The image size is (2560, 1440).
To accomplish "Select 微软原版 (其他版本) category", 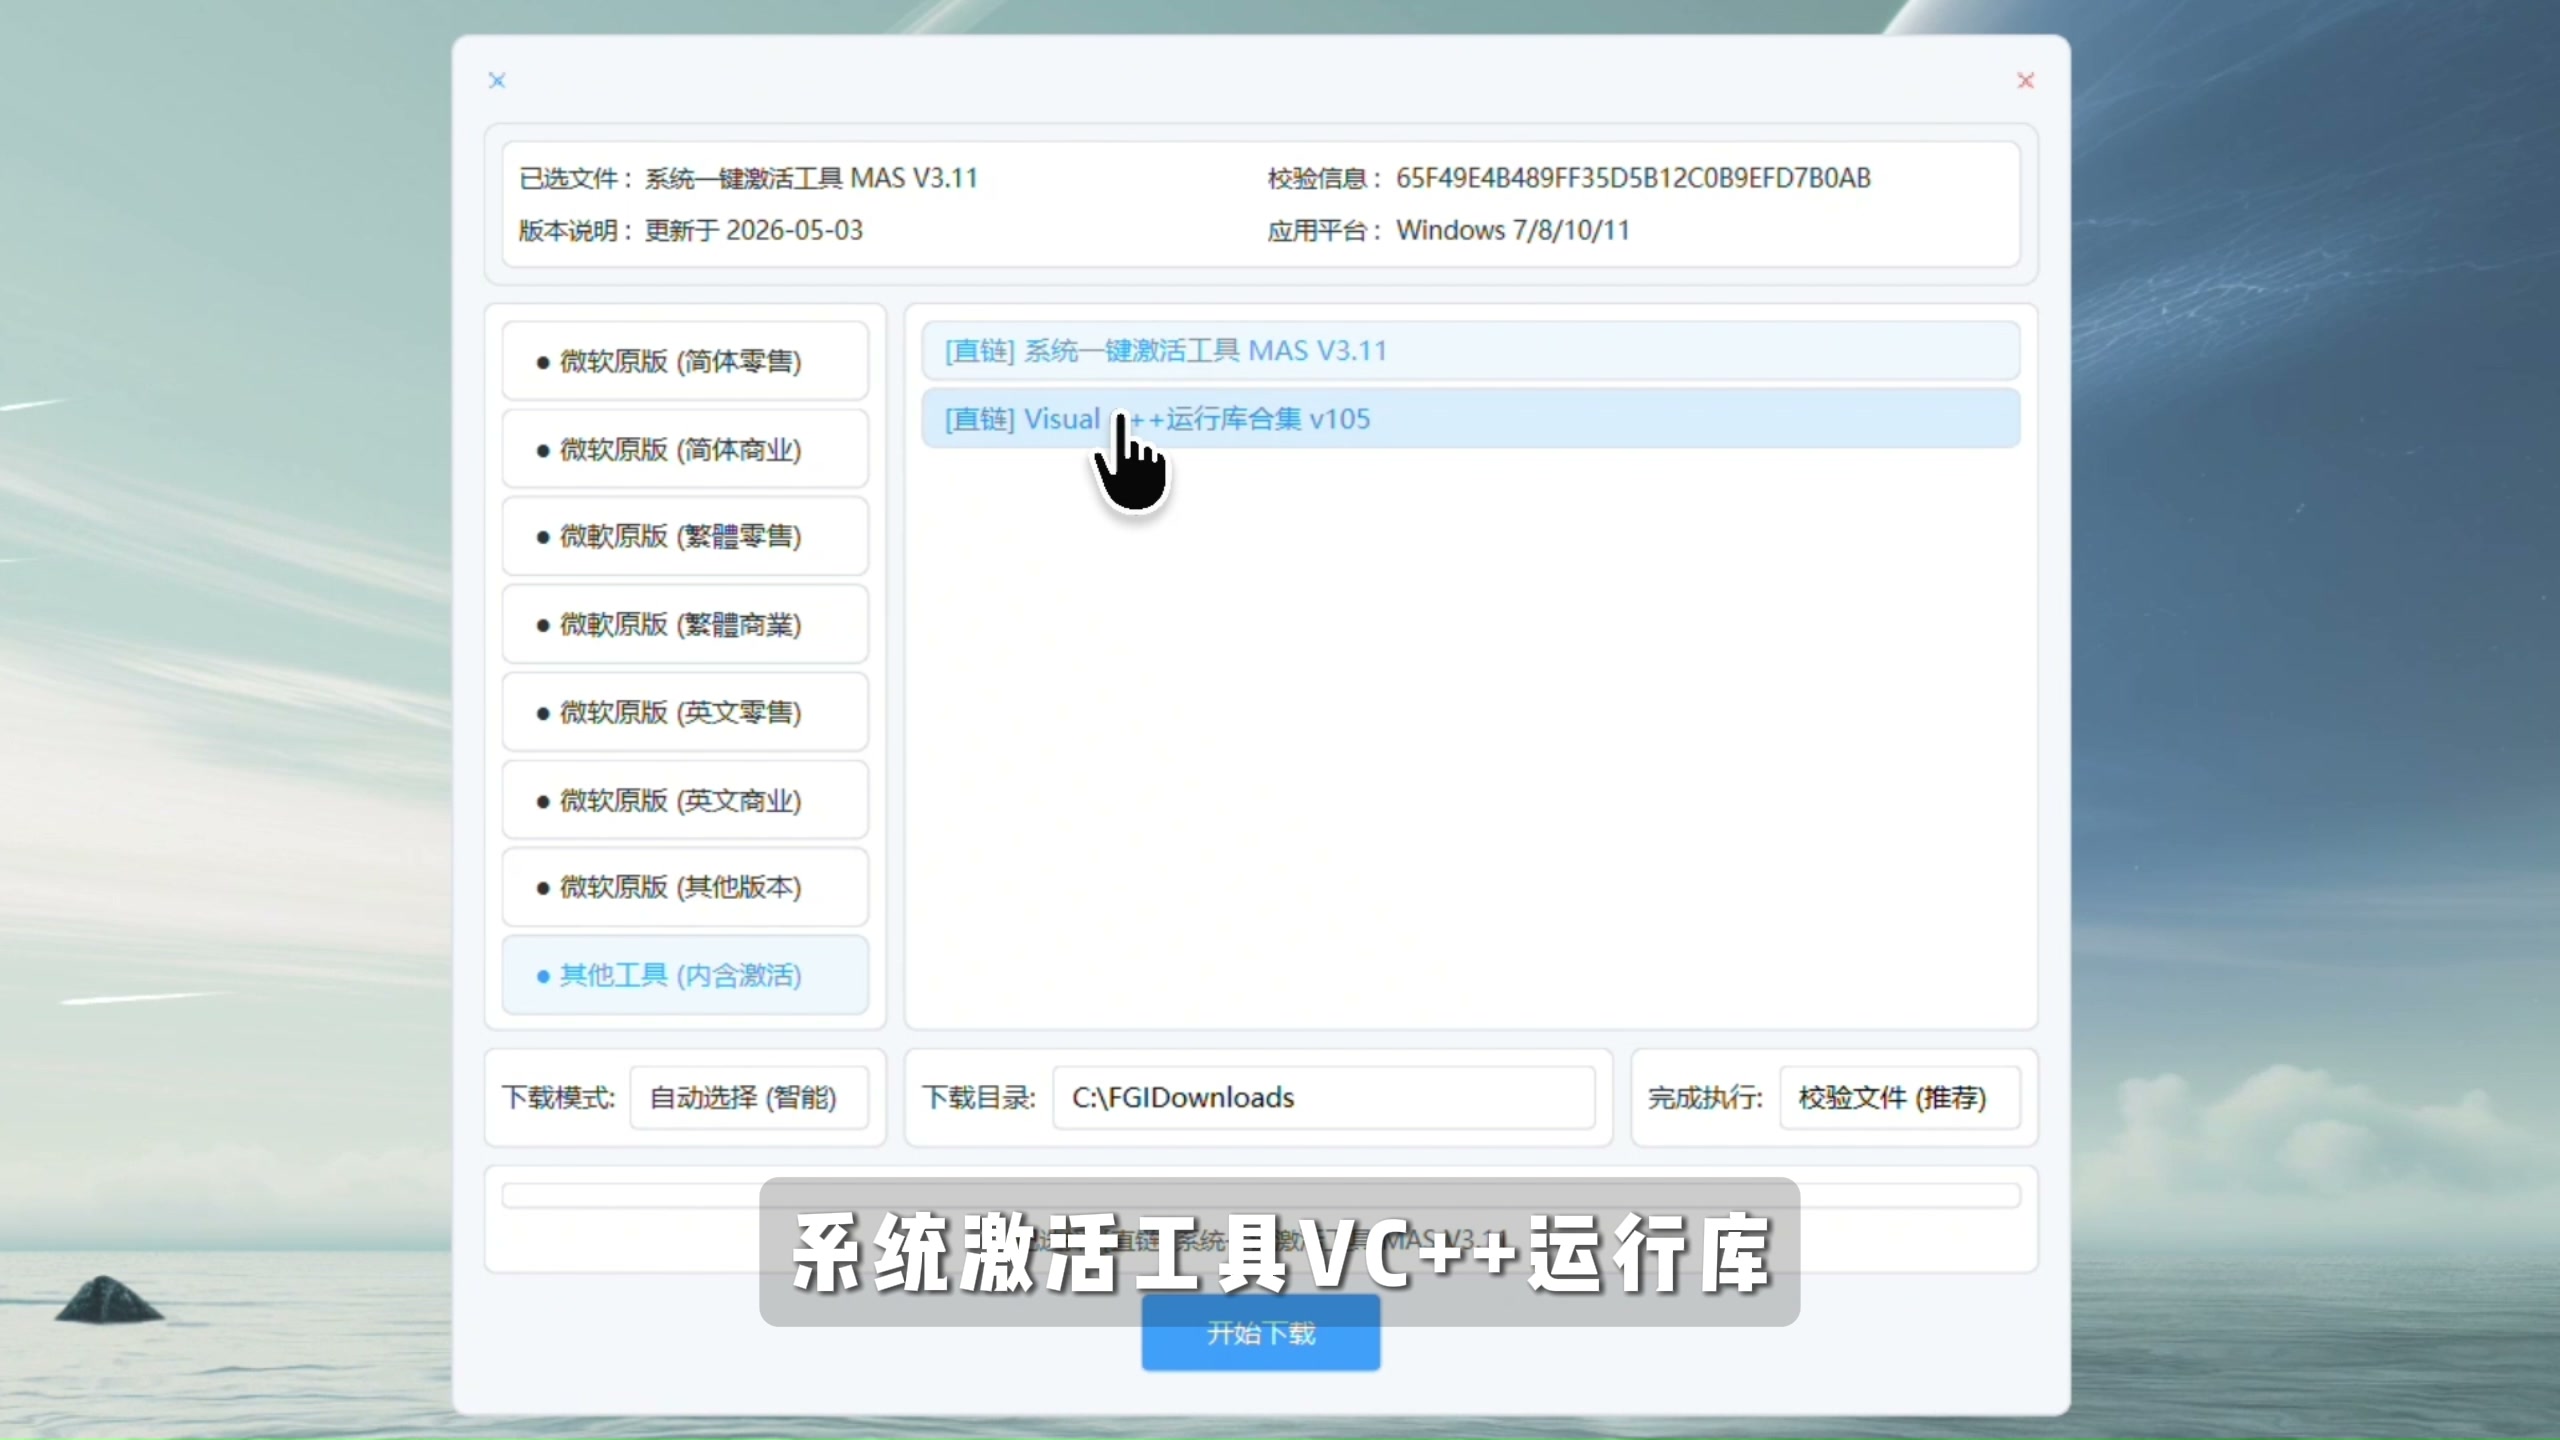I will tap(685, 887).
